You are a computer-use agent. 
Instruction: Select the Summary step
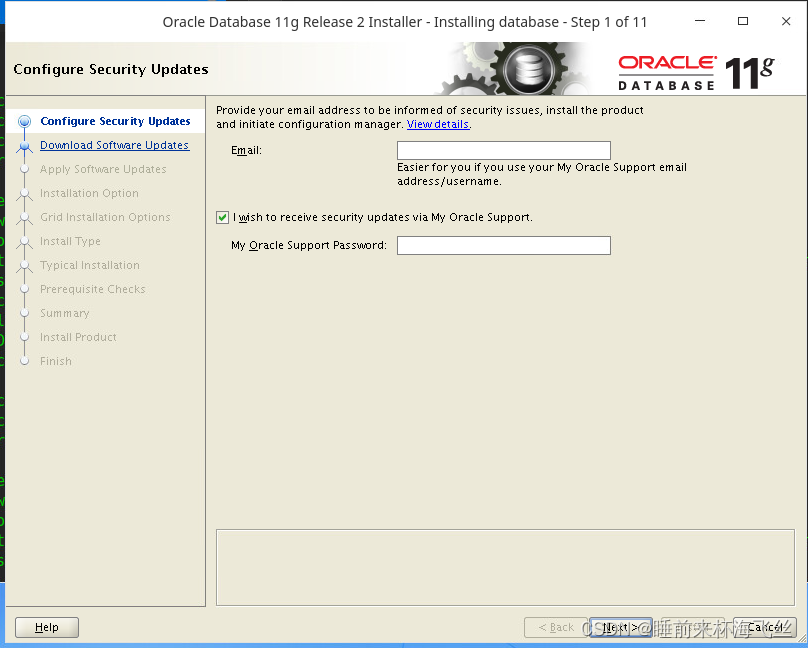65,313
